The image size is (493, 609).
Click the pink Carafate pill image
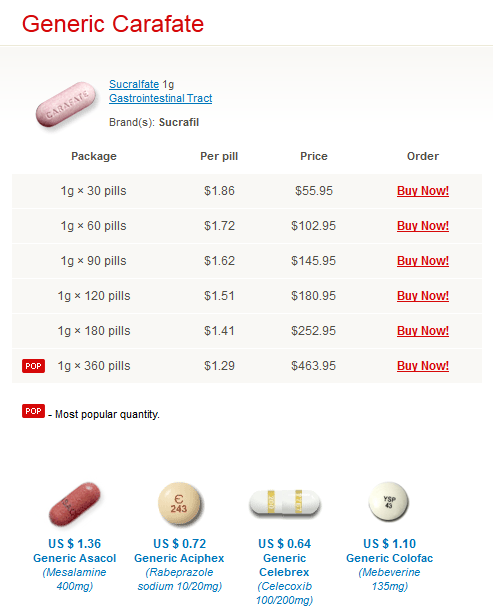[x=66, y=104]
